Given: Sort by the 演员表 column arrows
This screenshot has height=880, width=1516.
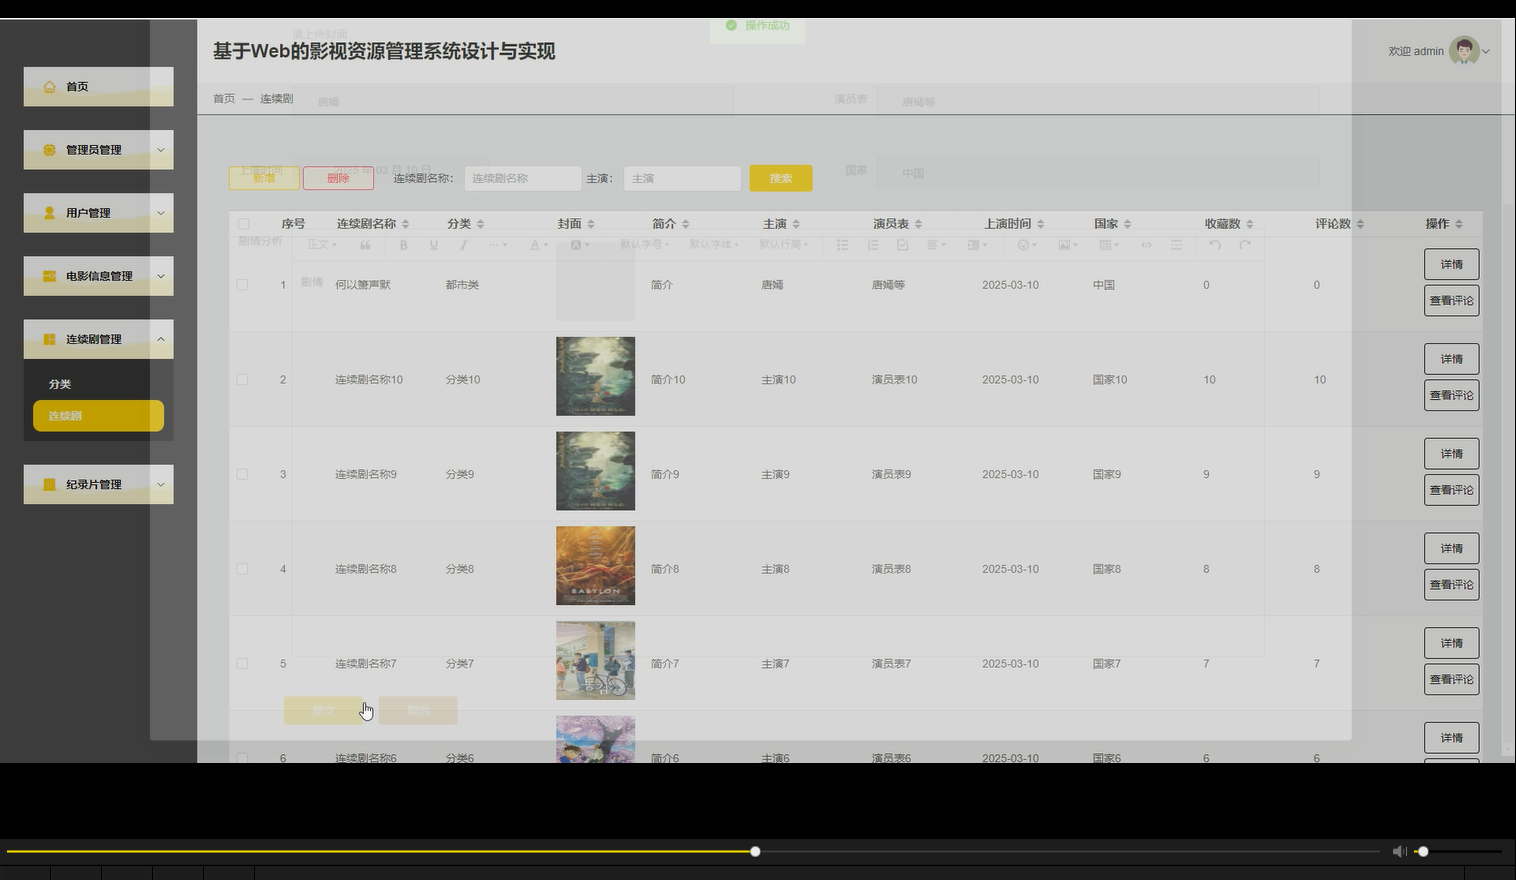Looking at the screenshot, I should [918, 224].
